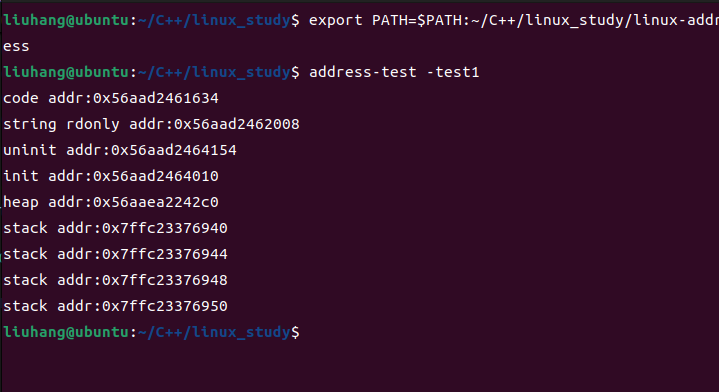This screenshot has width=719, height=392.
Task: Click the export PATH command text
Action: pyautogui.click(x=514, y=21)
